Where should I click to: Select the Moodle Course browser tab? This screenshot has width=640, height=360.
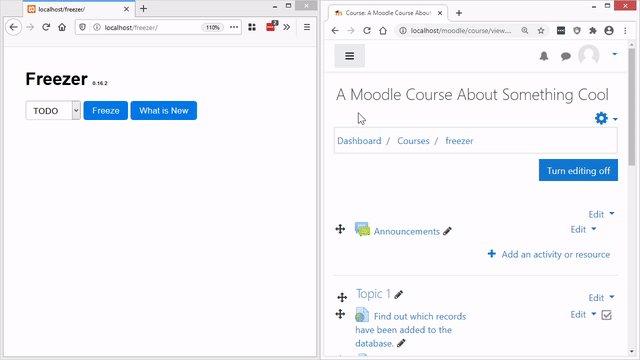(388, 13)
